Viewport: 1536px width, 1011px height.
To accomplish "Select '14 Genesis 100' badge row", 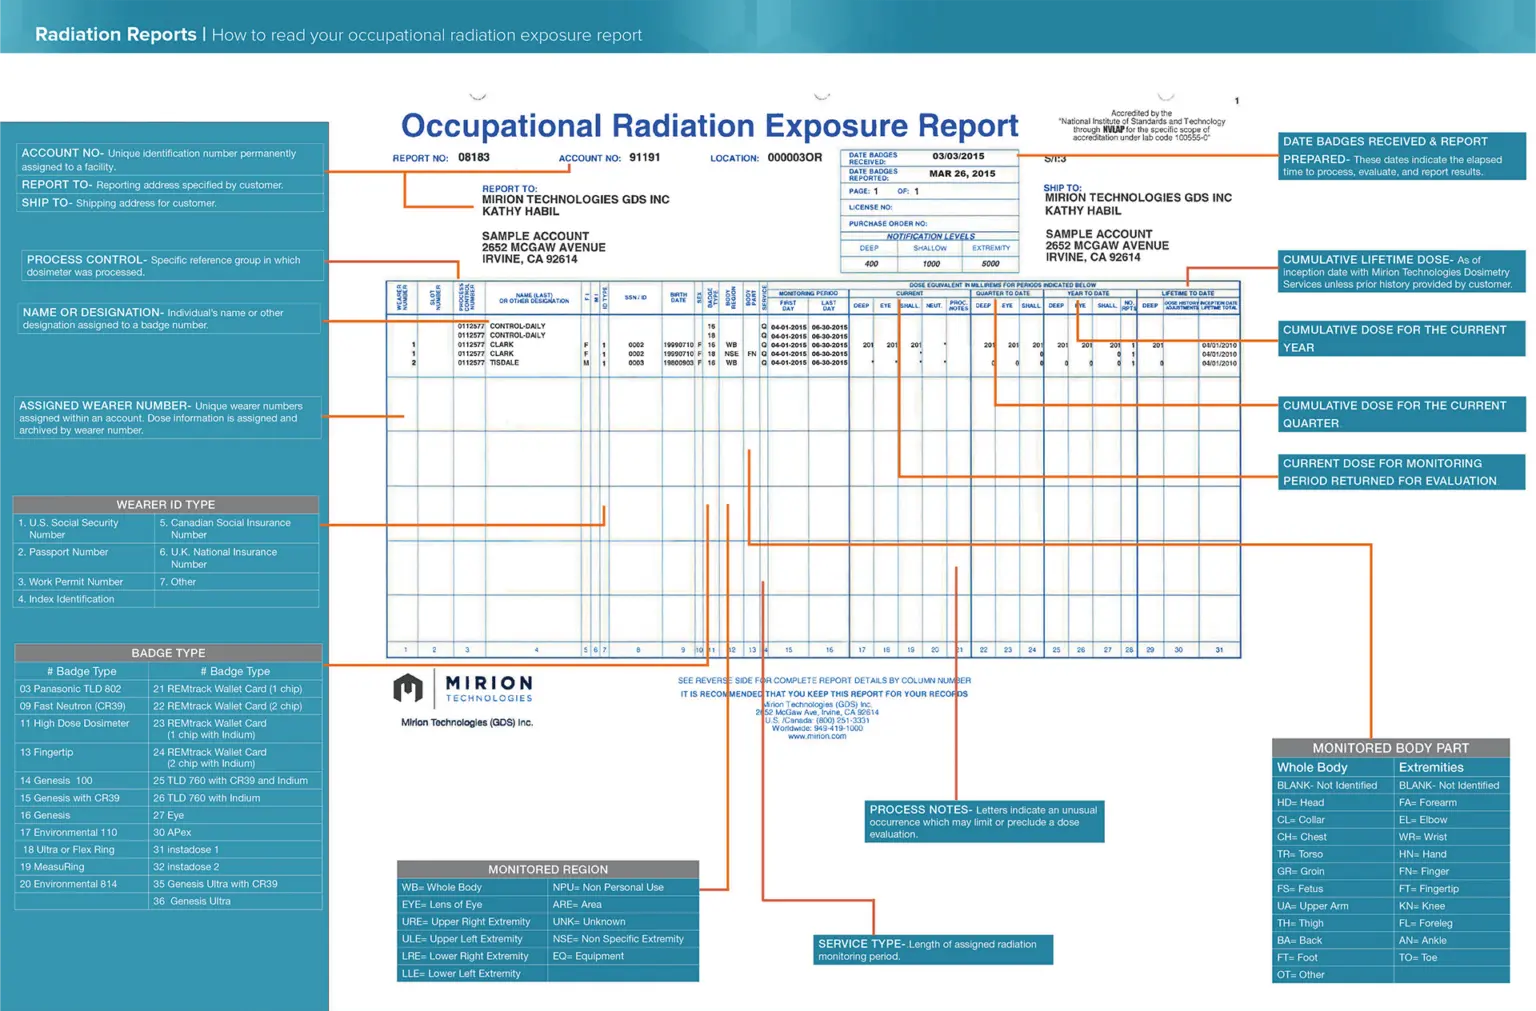I will 81,781.
